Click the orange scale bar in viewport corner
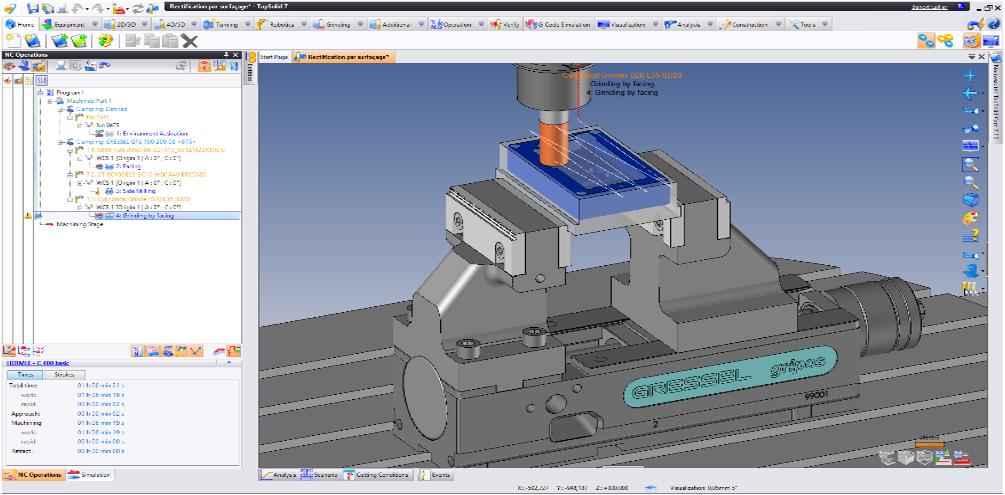Image resolution: width=1005 pixels, height=495 pixels. click(929, 443)
